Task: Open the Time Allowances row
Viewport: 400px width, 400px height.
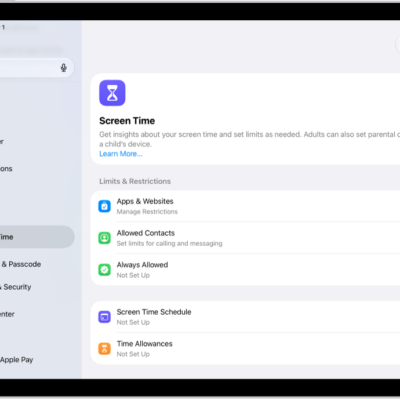Action: pyautogui.click(x=245, y=348)
